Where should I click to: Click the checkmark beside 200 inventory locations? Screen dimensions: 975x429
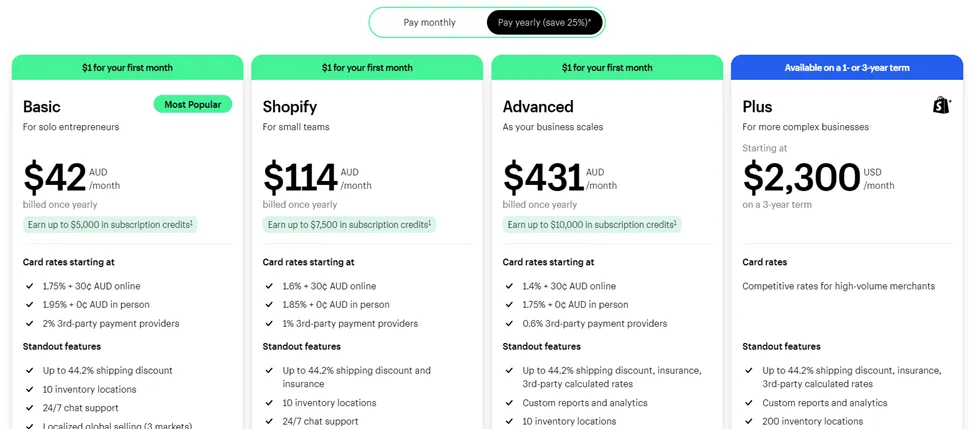pos(750,421)
